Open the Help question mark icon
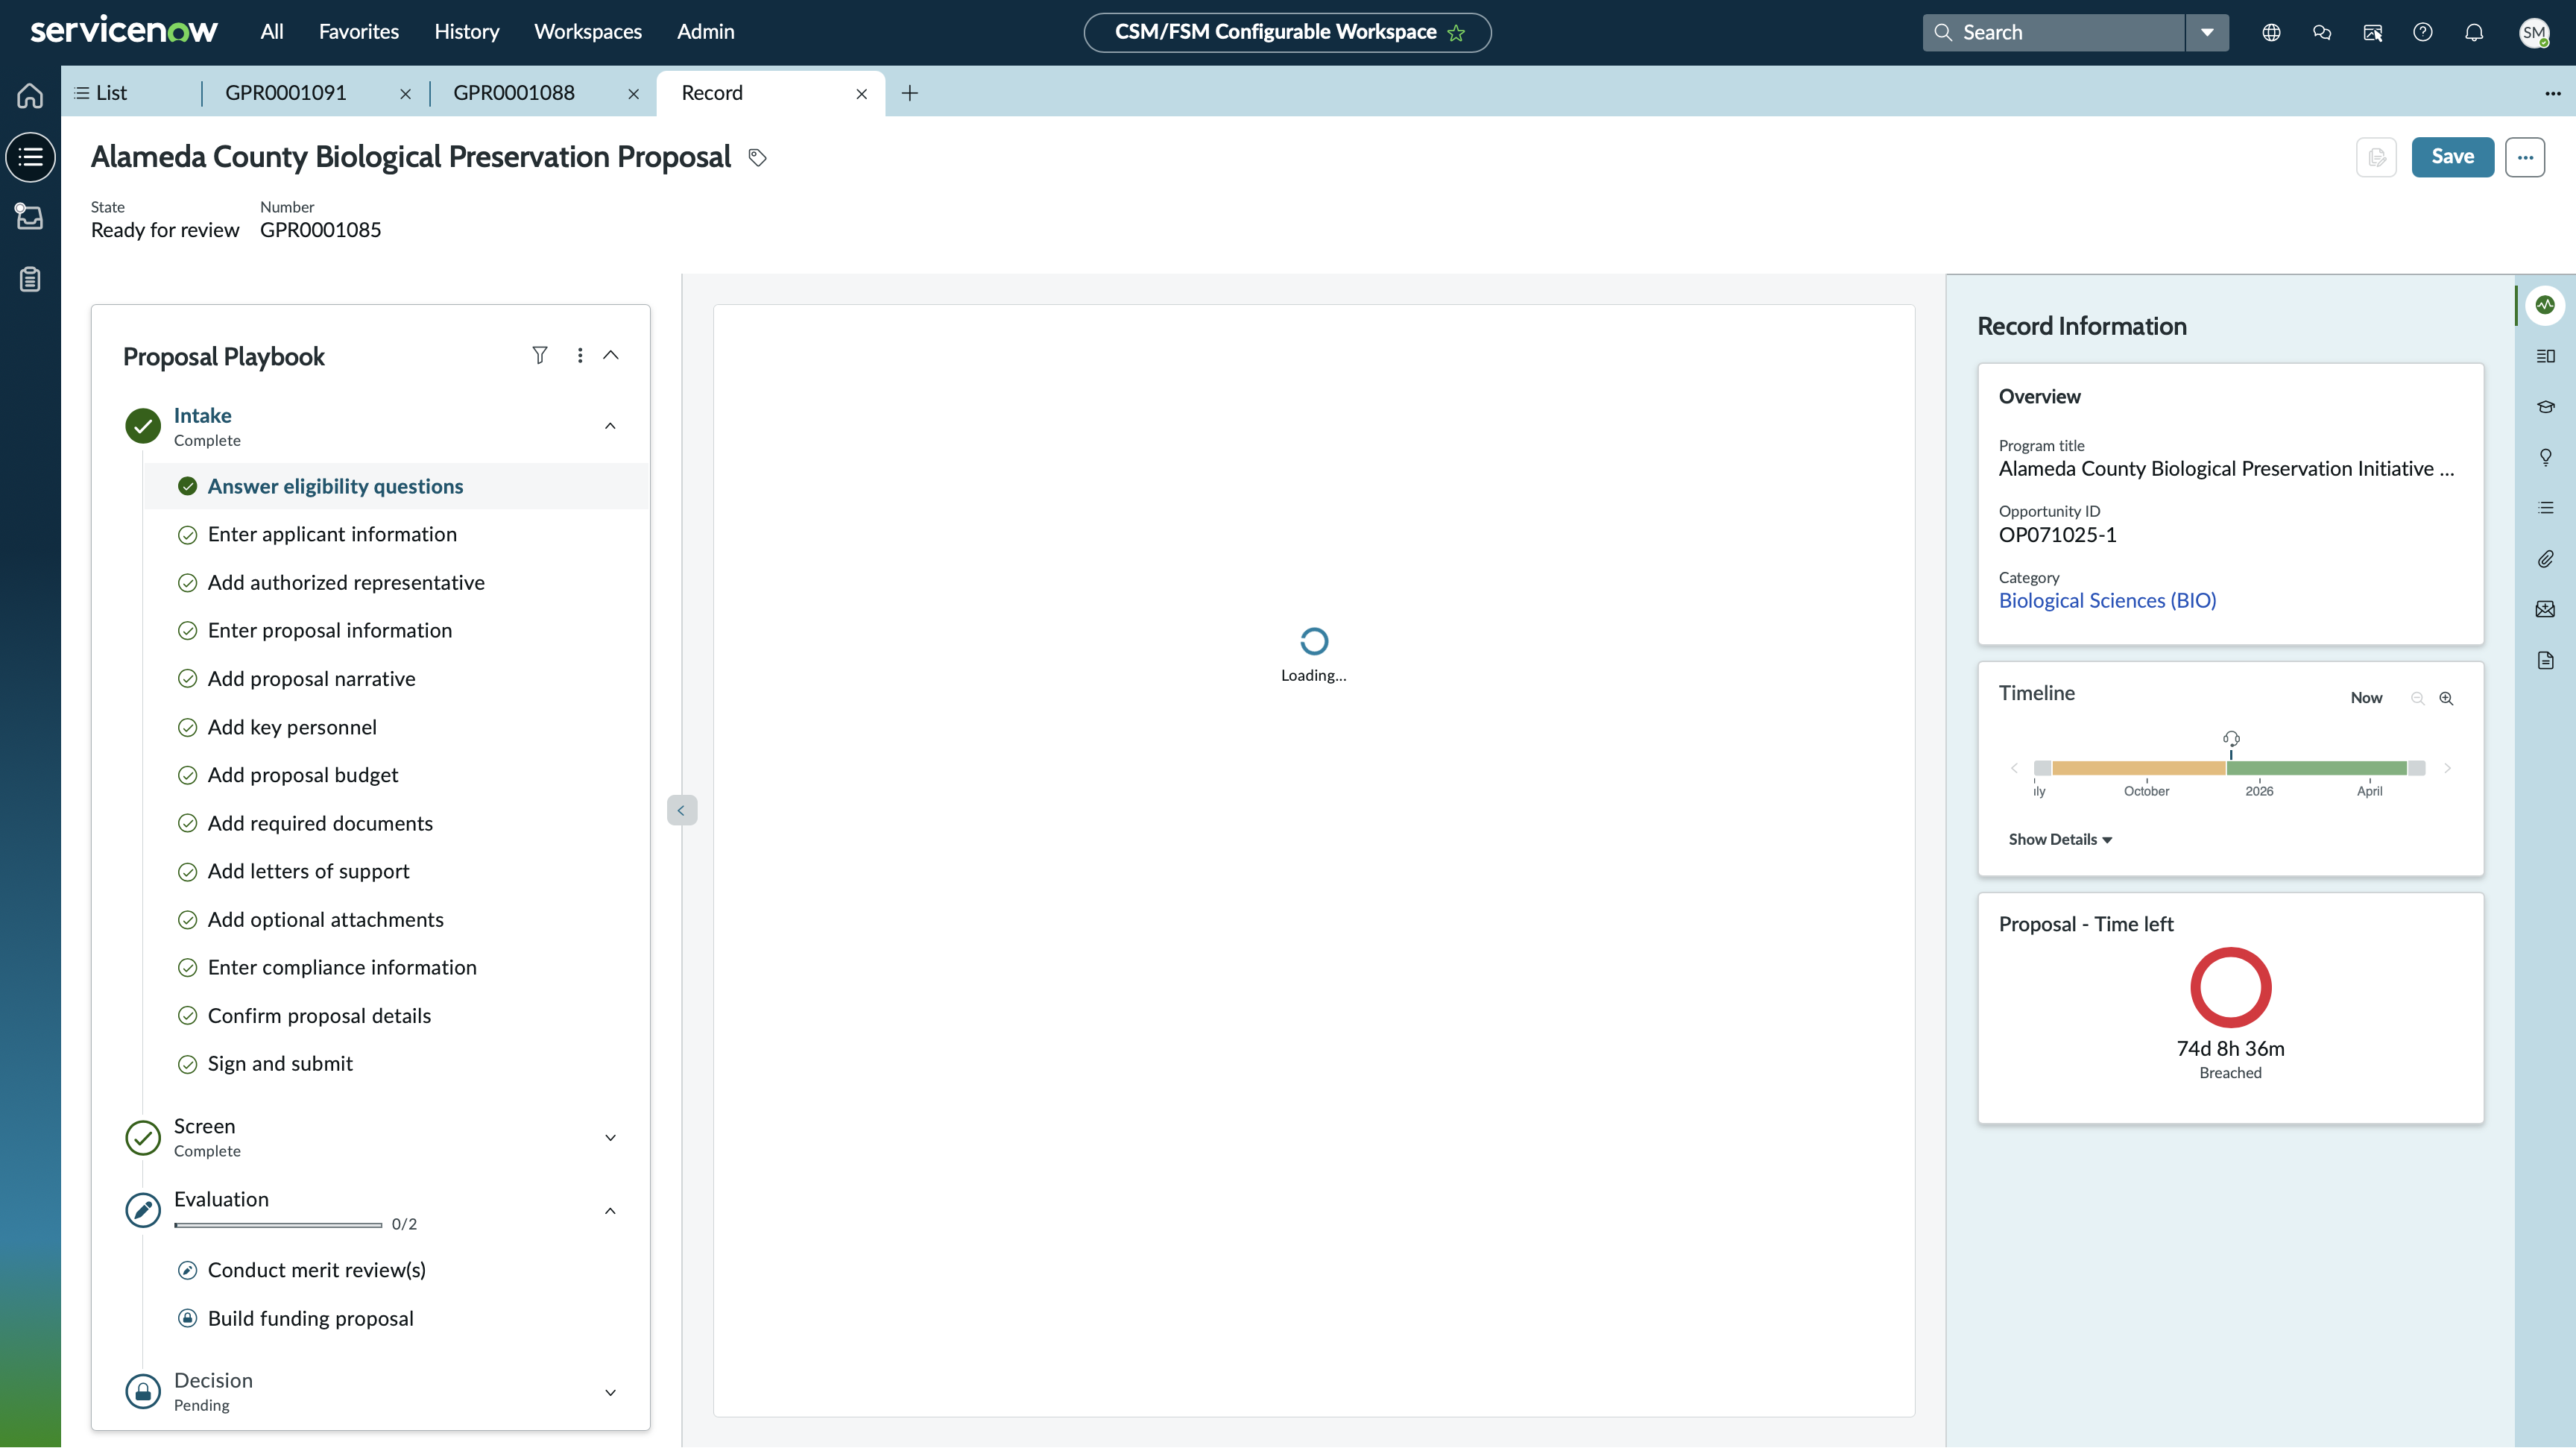Image resolution: width=2576 pixels, height=1448 pixels. 2422,33
